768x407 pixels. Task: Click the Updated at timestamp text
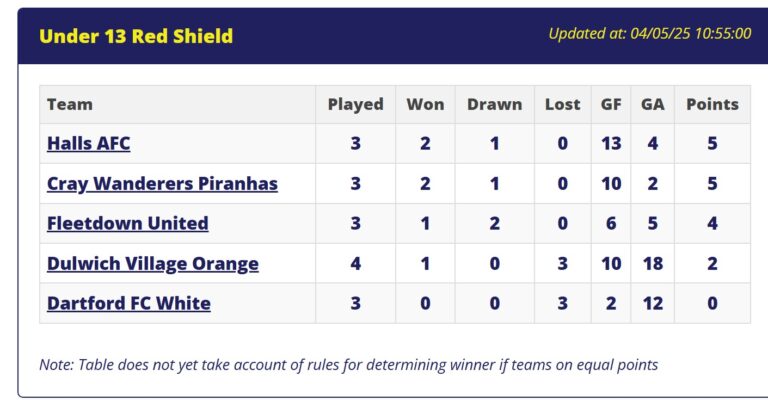(650, 33)
